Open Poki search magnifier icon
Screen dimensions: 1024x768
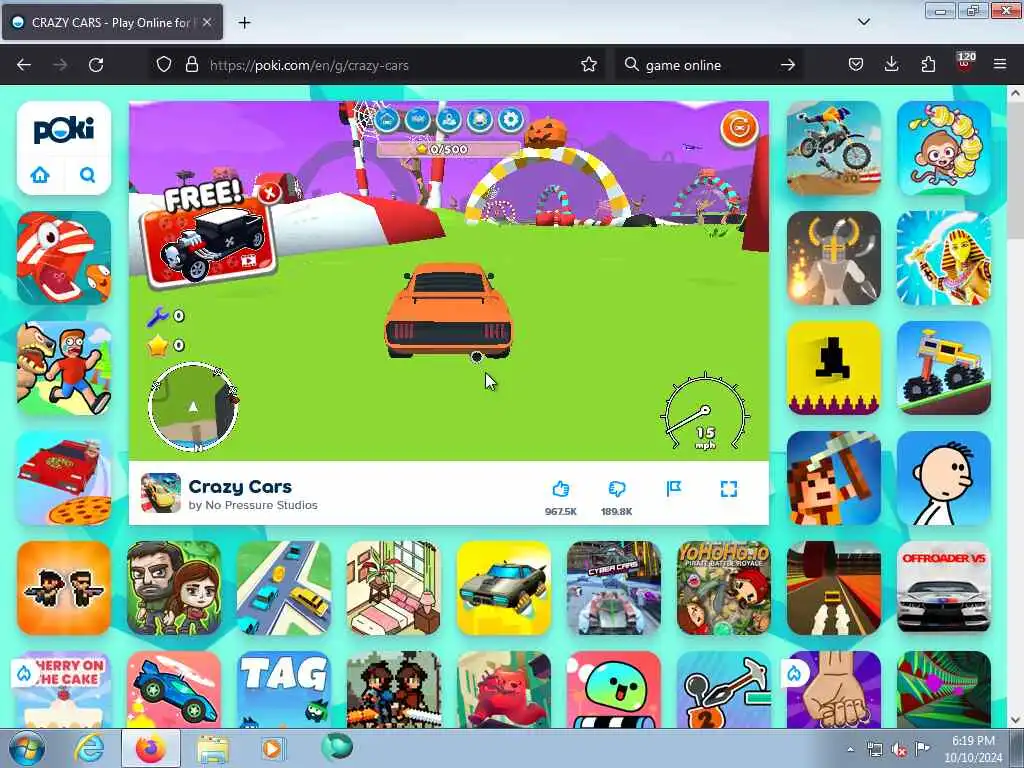pyautogui.click(x=88, y=174)
